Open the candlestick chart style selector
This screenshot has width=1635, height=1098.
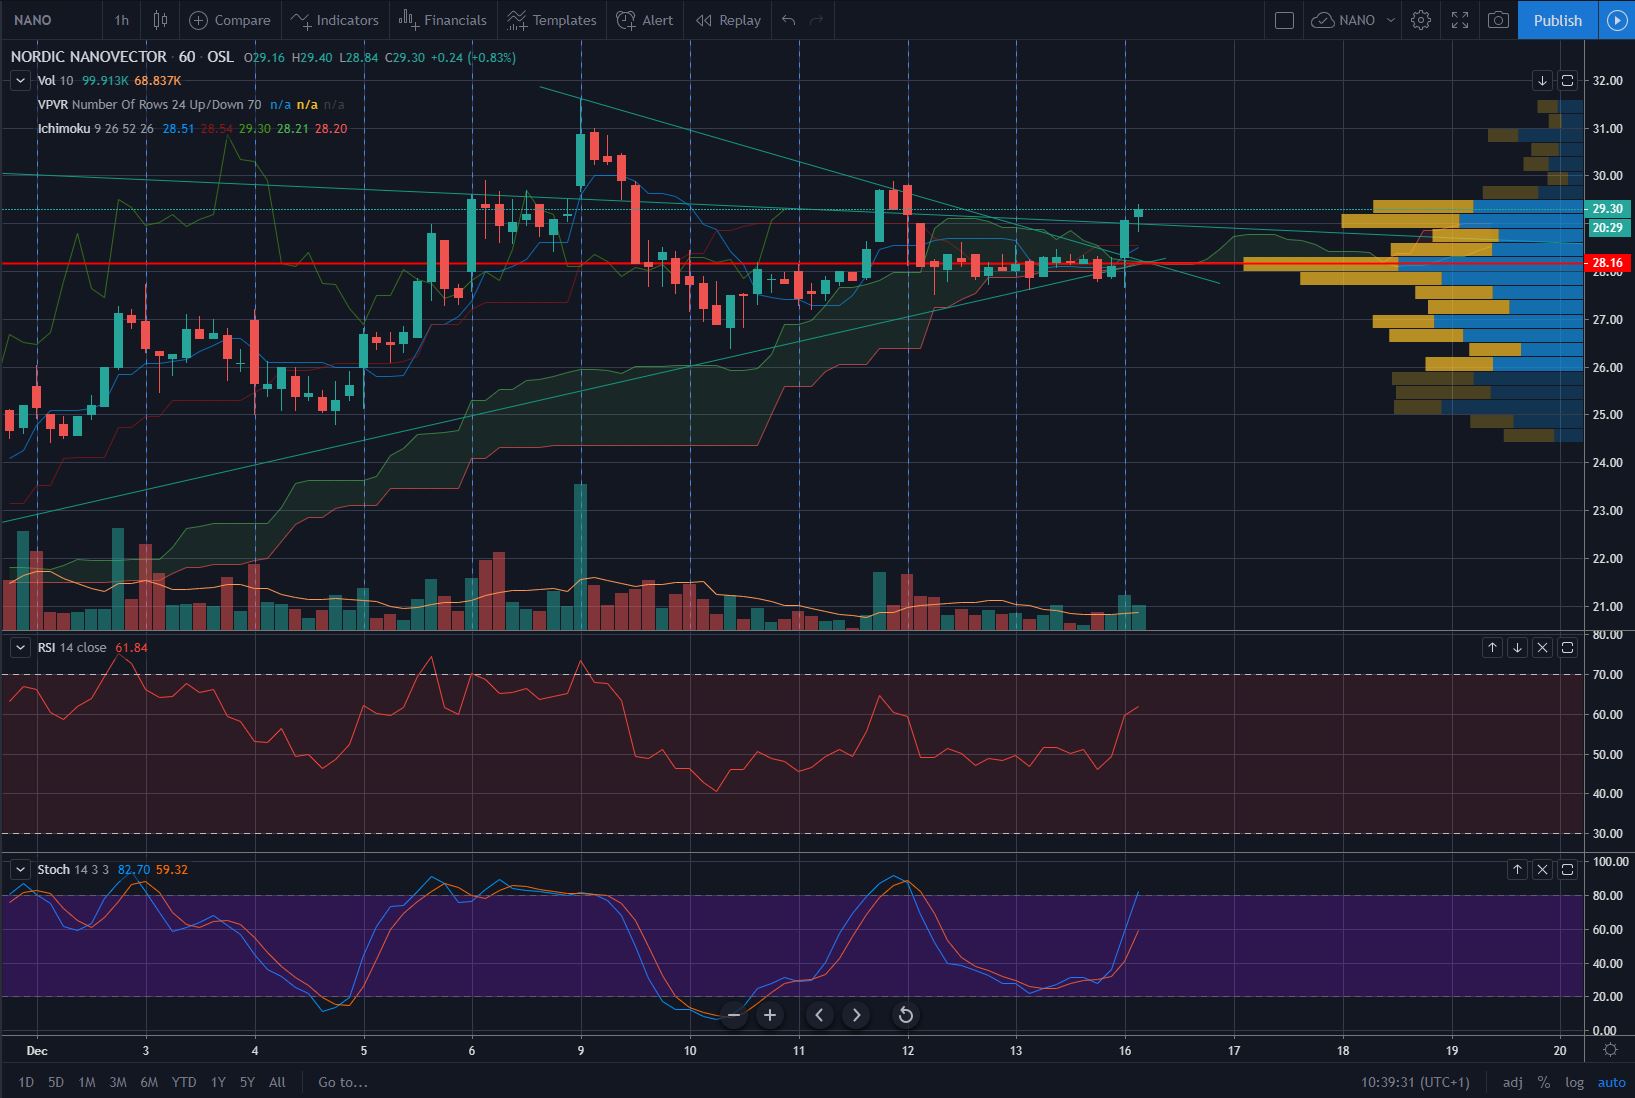(x=160, y=20)
